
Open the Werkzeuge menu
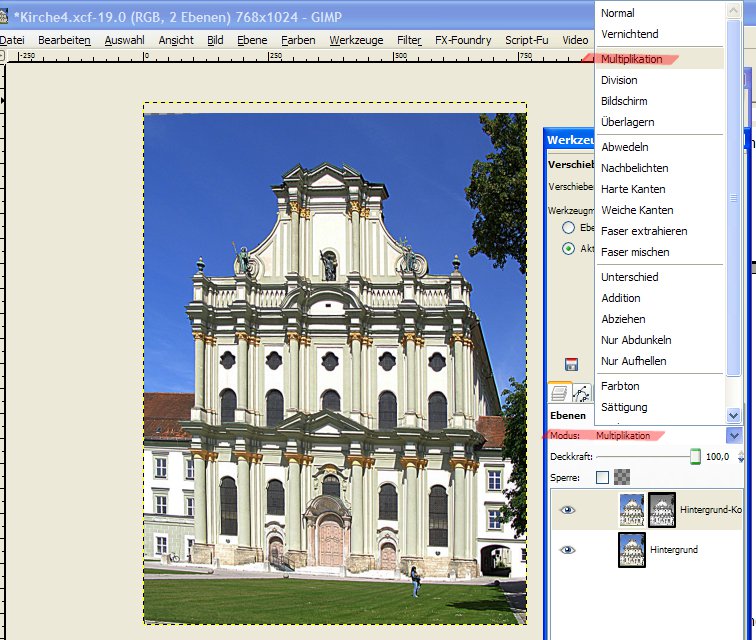[x=356, y=40]
